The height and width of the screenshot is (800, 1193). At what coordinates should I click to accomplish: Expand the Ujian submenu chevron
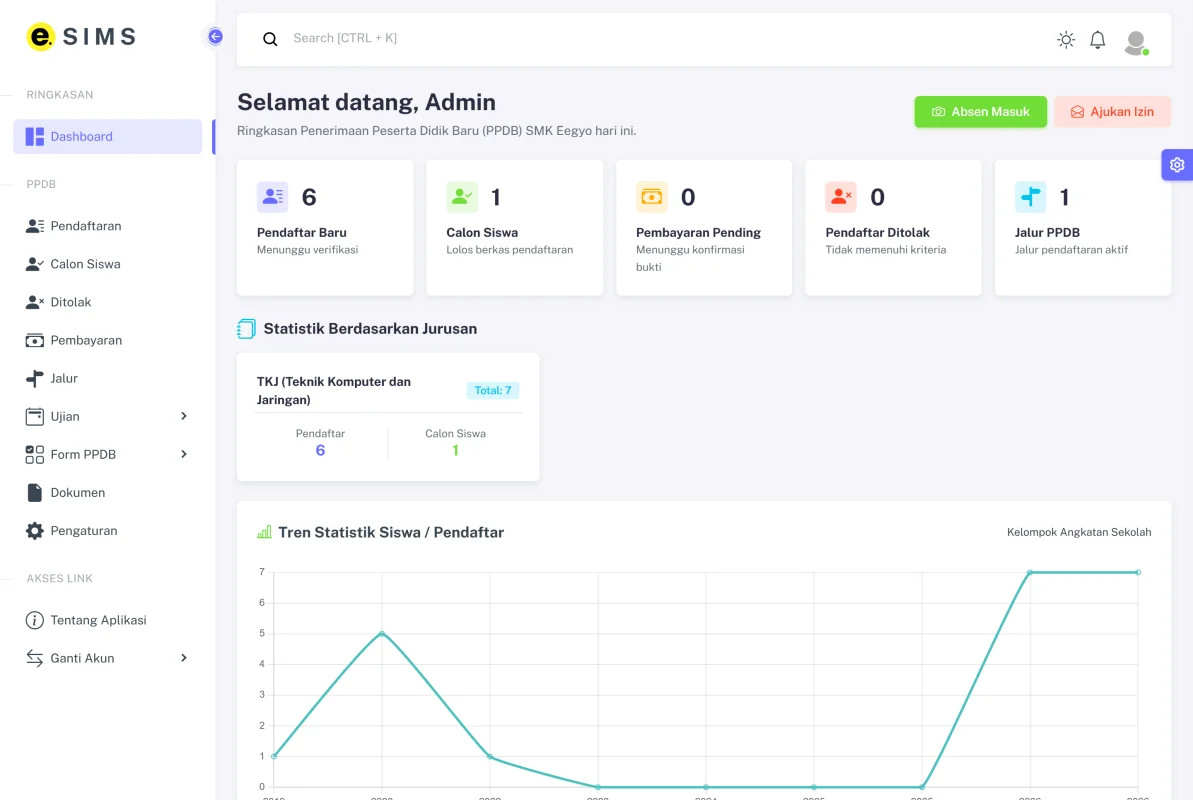(183, 416)
